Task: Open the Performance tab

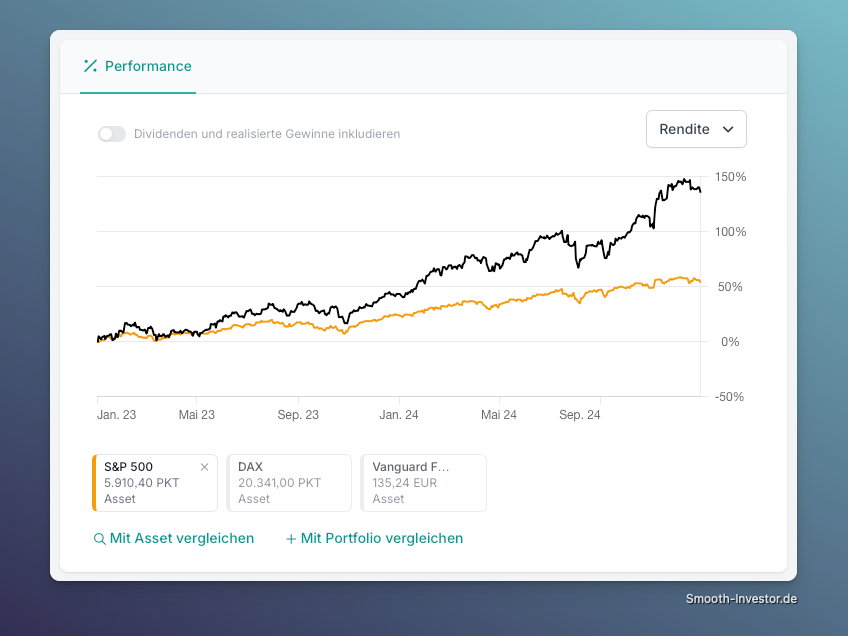Action: (138, 66)
